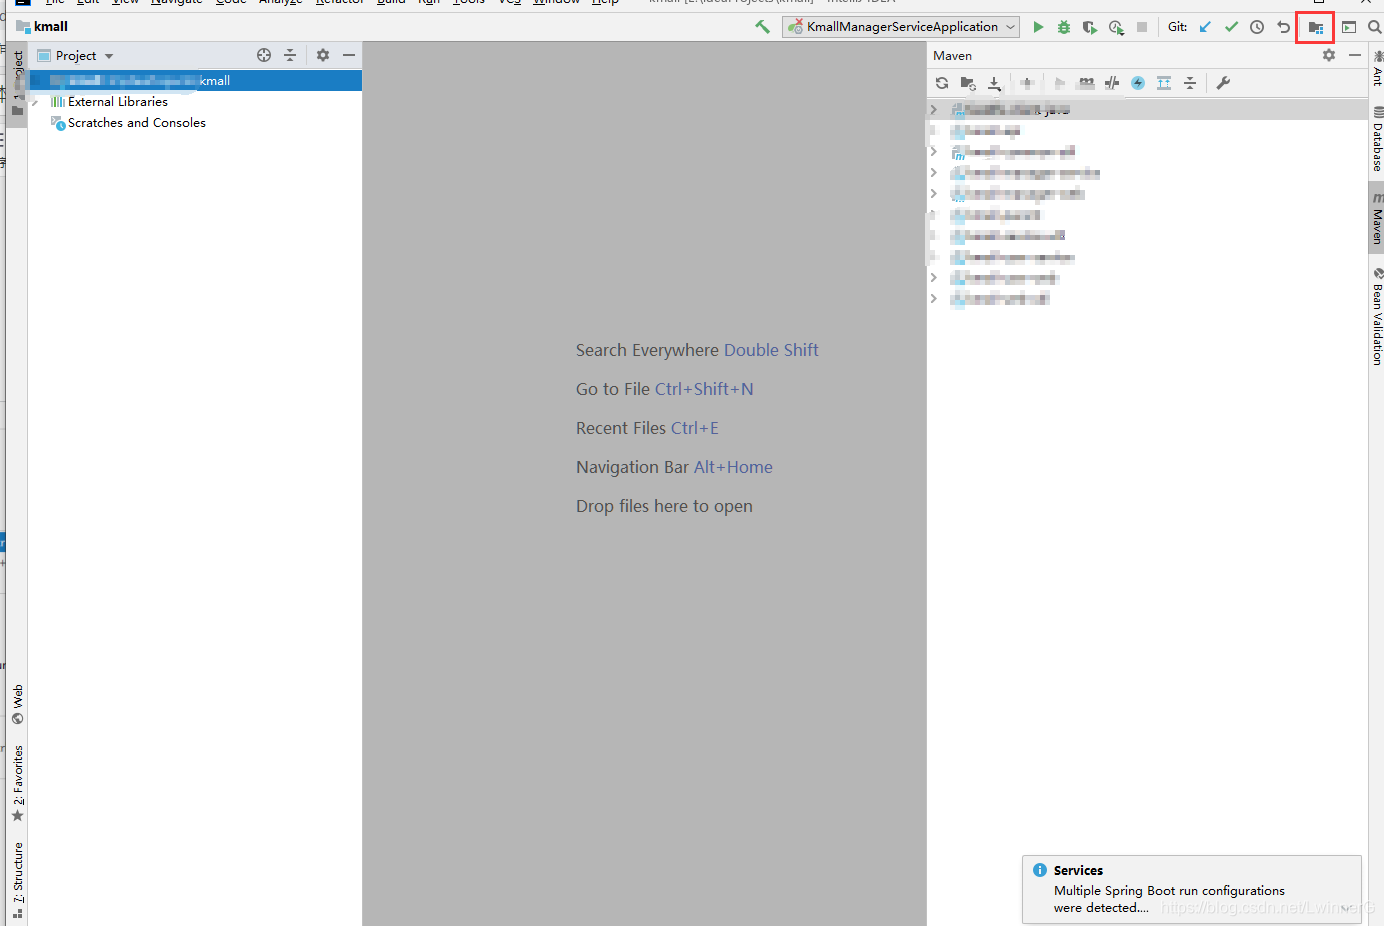Image resolution: width=1384 pixels, height=926 pixels.
Task: Open the Ant side tab
Action: pos(1377,68)
